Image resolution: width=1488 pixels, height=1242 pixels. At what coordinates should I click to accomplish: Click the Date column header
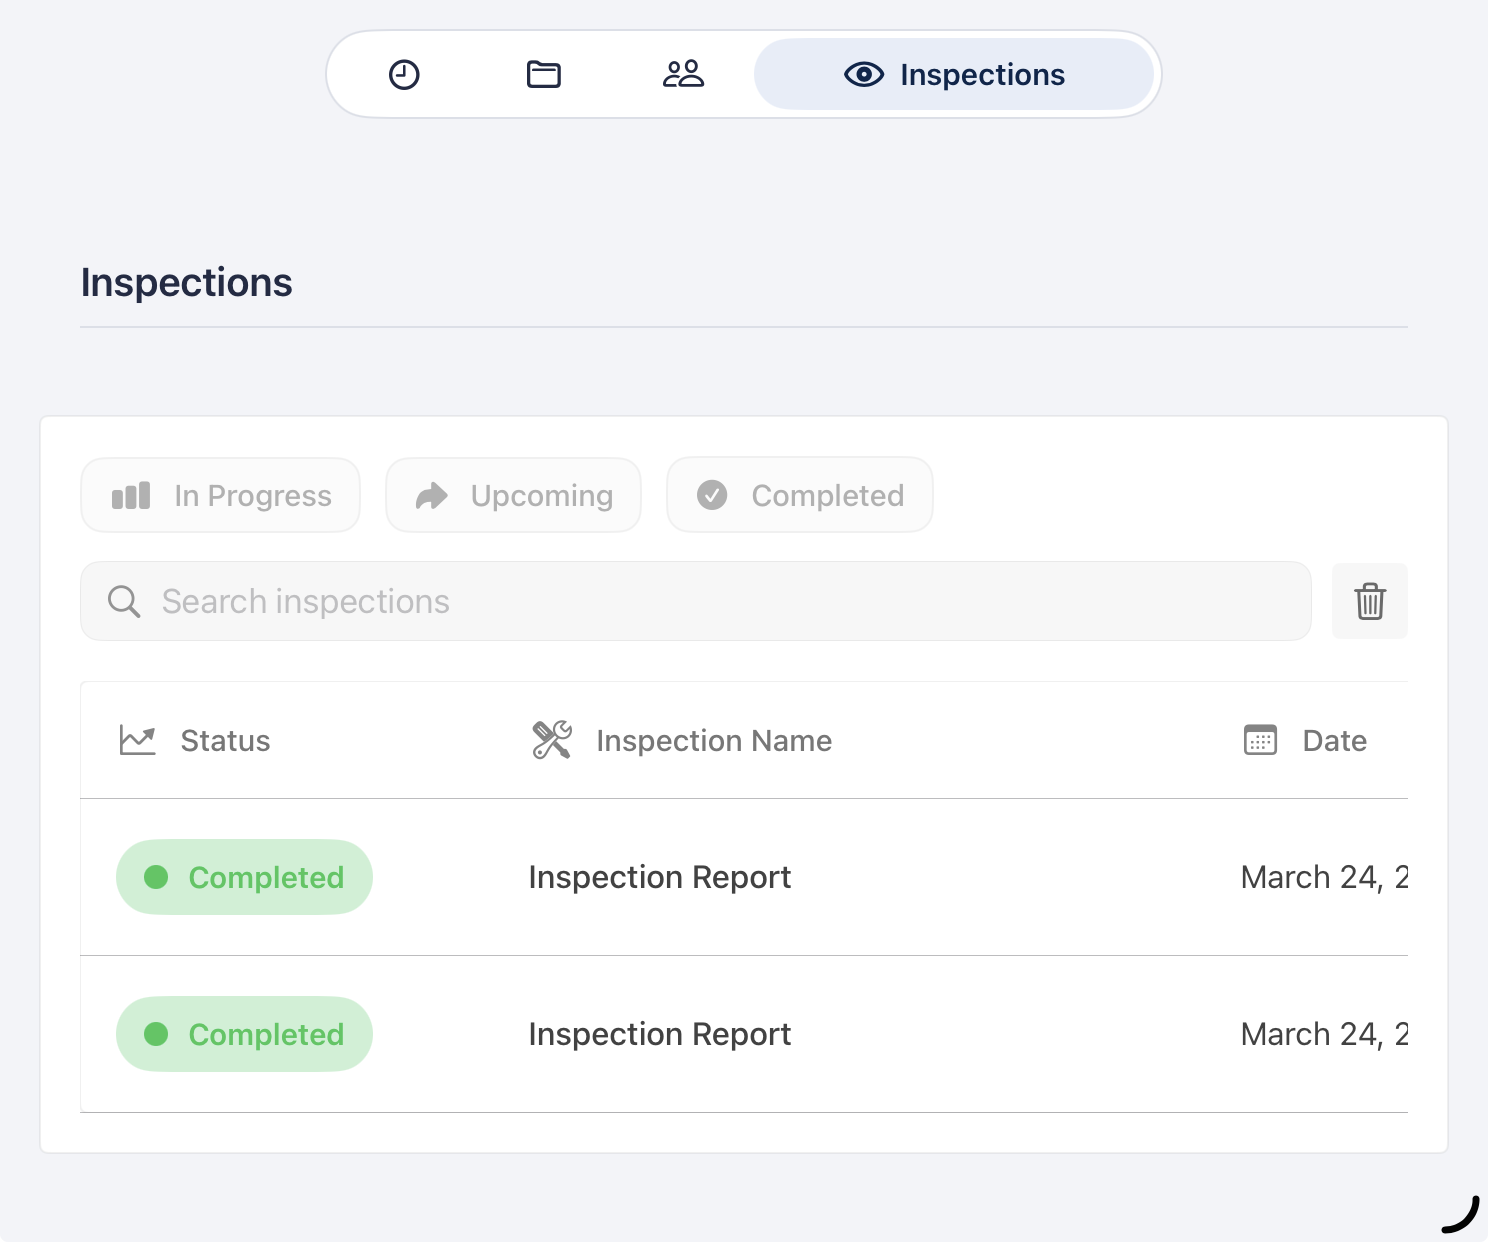[x=1333, y=740]
